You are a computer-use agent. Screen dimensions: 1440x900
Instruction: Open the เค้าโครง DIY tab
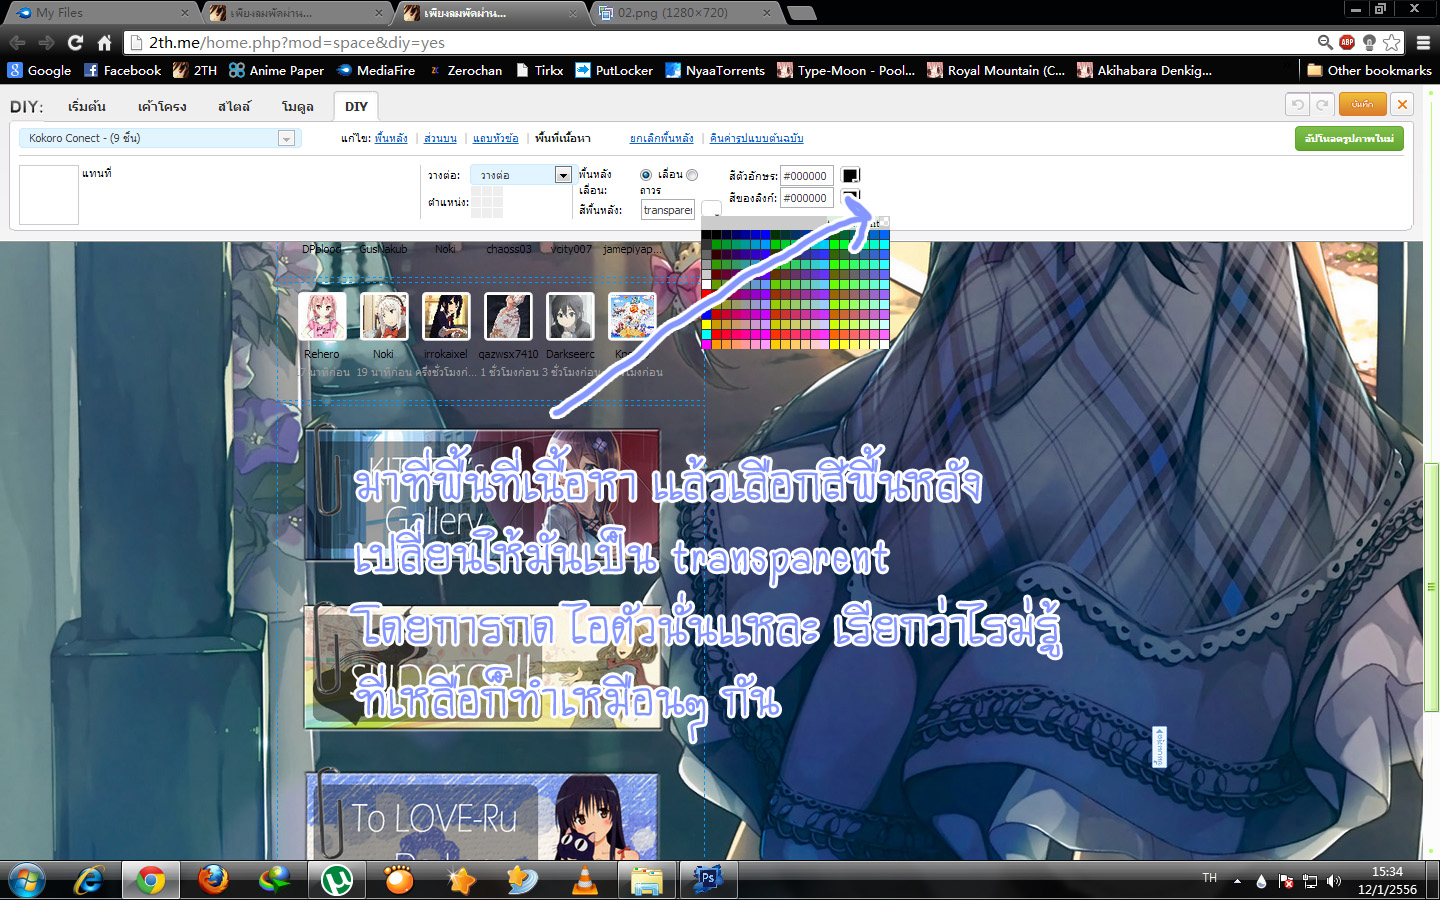point(162,106)
